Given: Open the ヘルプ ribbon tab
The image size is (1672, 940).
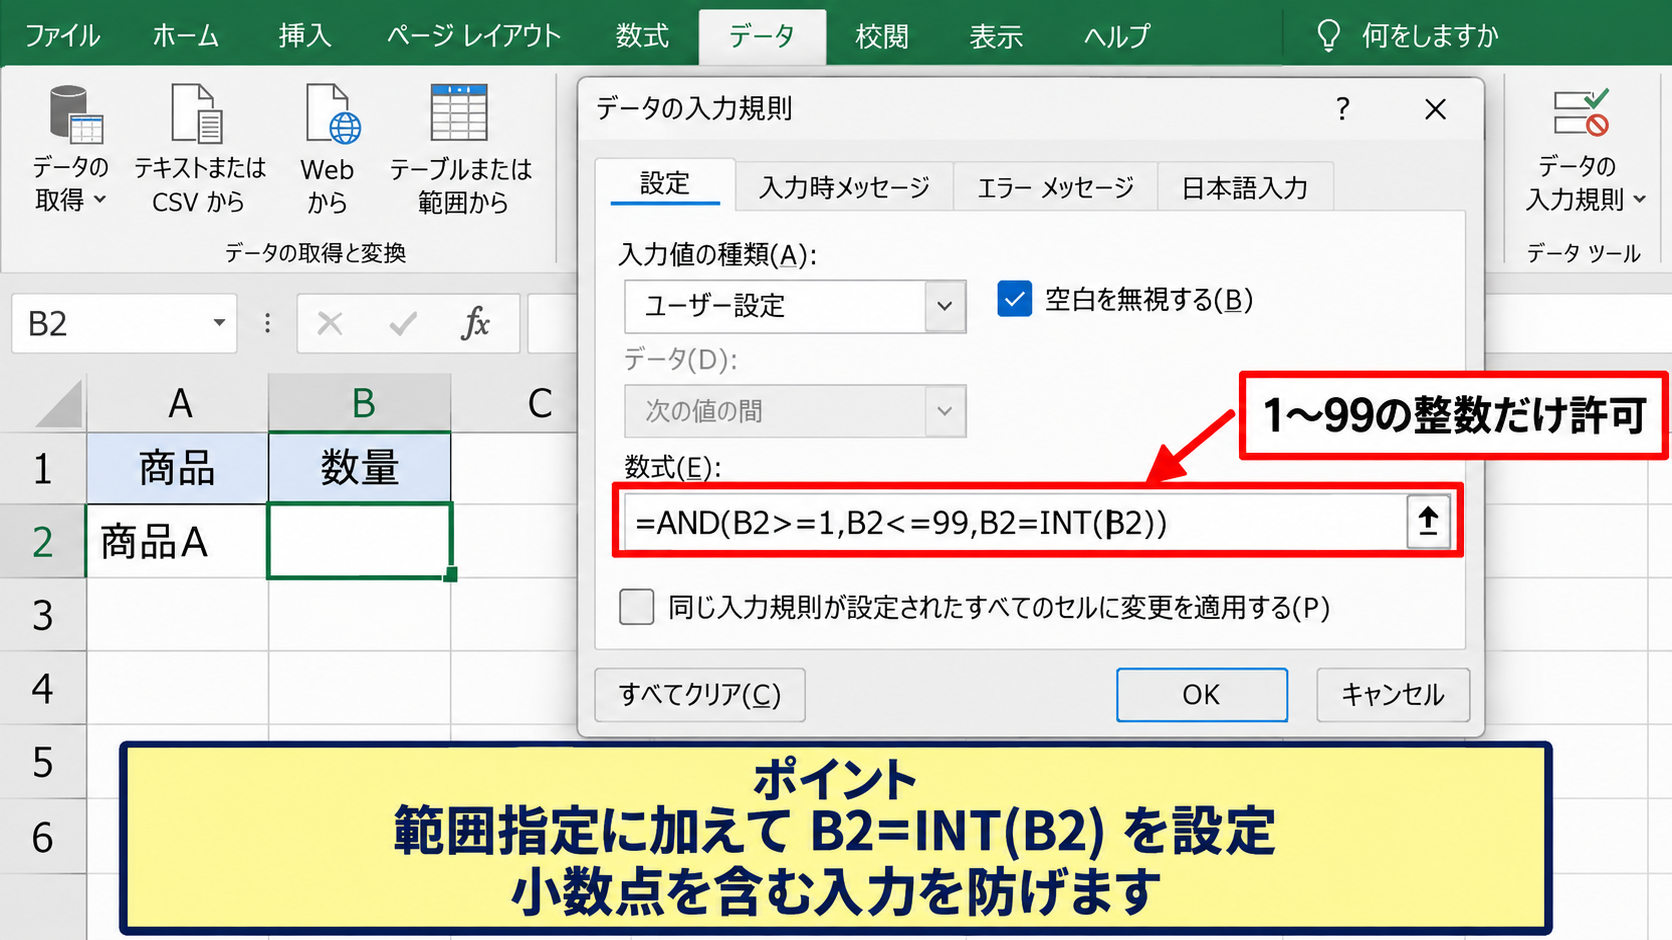Looking at the screenshot, I should pyautogui.click(x=1118, y=36).
